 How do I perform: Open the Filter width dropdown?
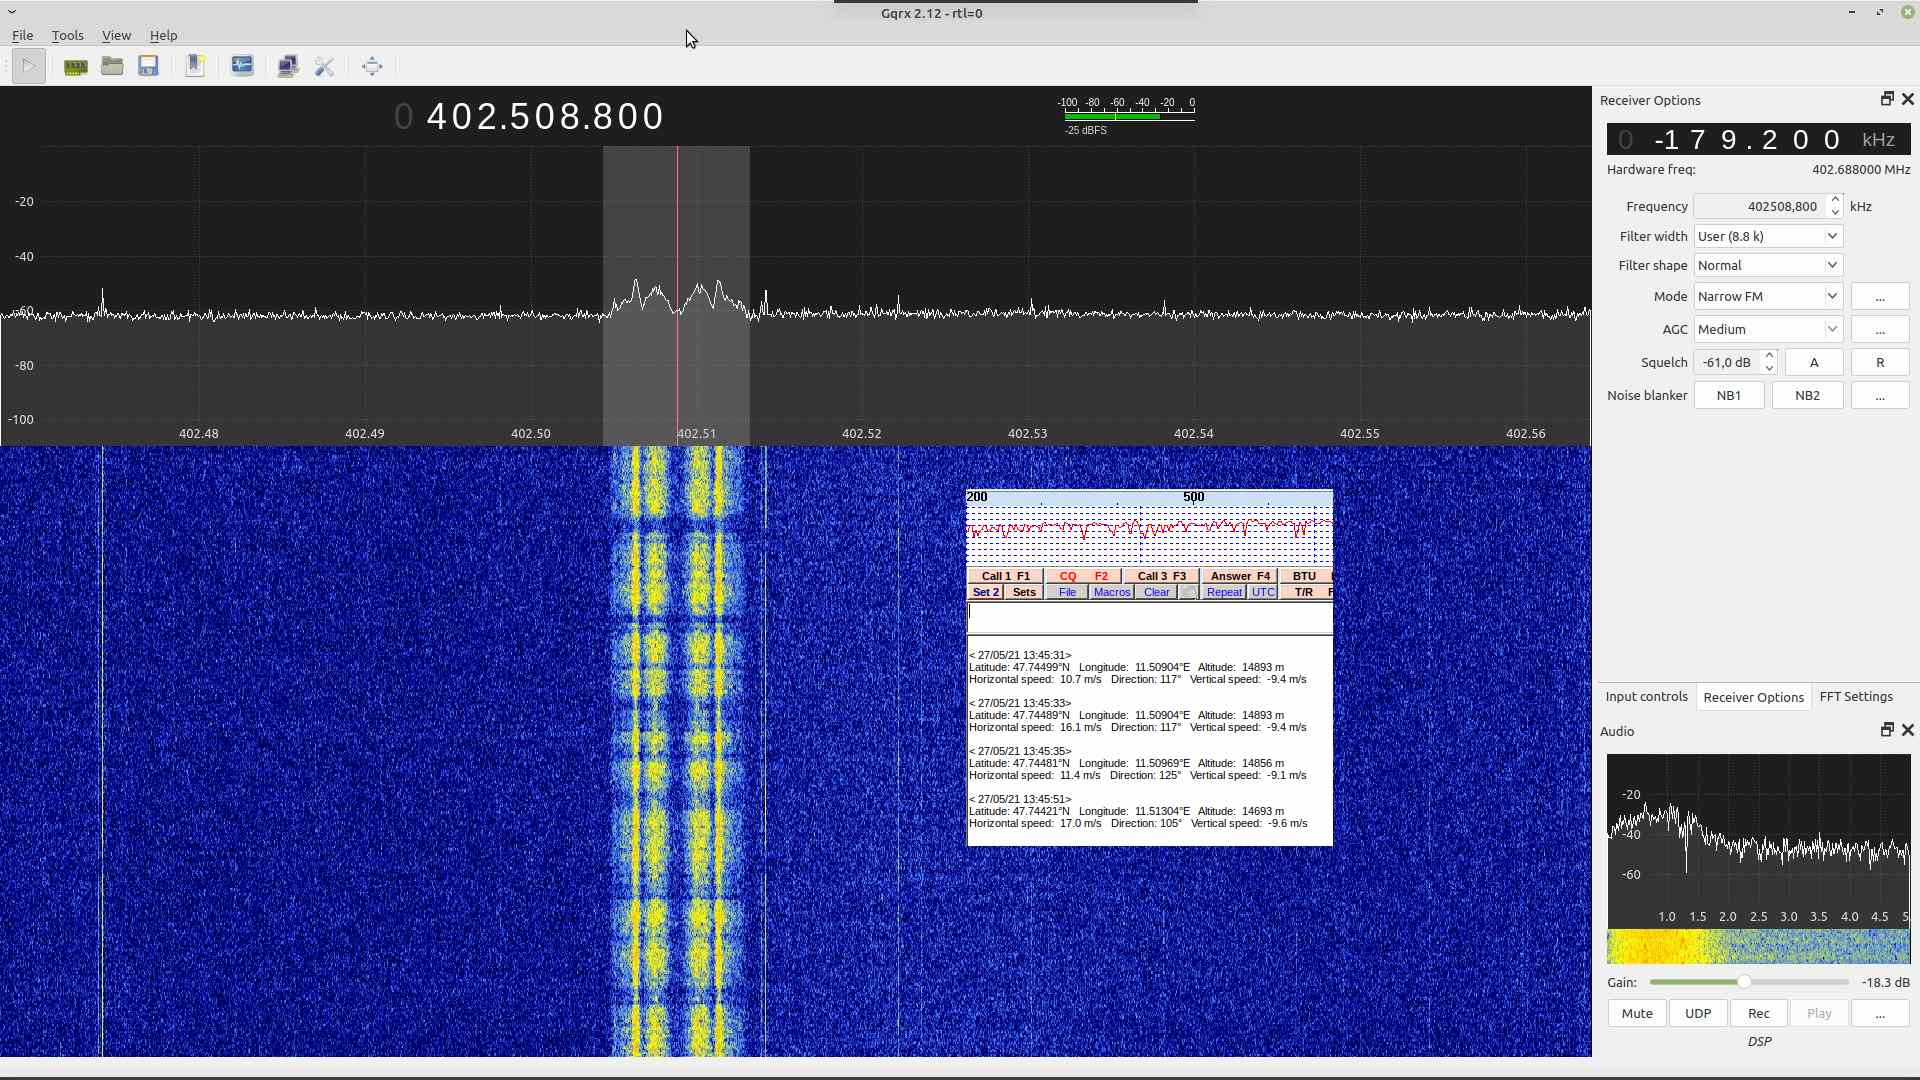coord(1767,237)
